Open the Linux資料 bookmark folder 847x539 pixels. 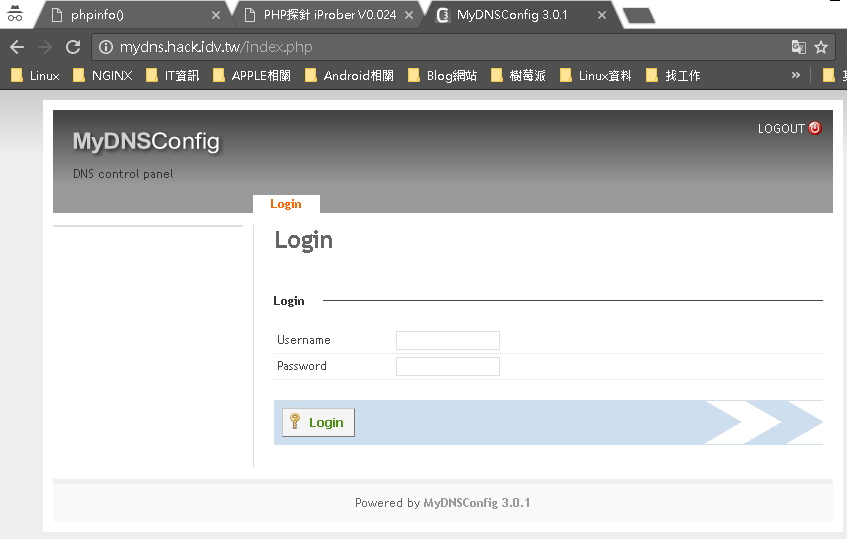(x=595, y=76)
